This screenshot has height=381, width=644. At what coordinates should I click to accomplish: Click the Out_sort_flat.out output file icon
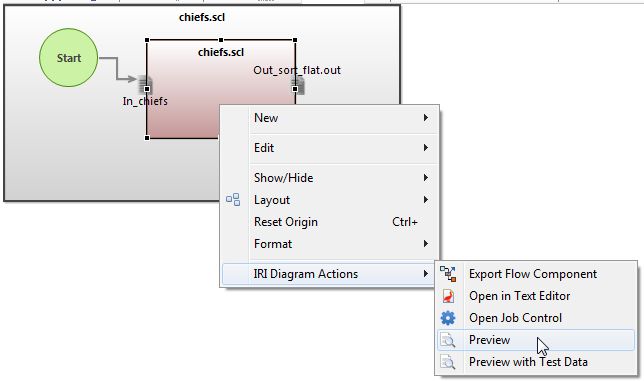pyautogui.click(x=298, y=86)
